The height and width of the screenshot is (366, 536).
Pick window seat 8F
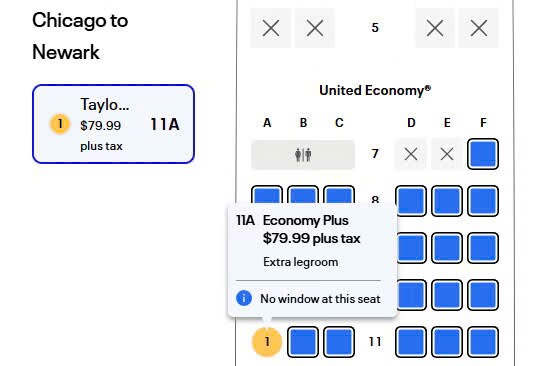pyautogui.click(x=483, y=201)
